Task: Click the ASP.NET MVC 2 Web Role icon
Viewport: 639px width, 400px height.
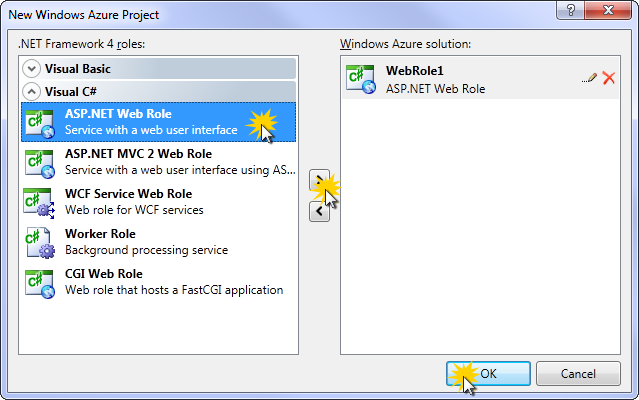Action: (x=39, y=163)
